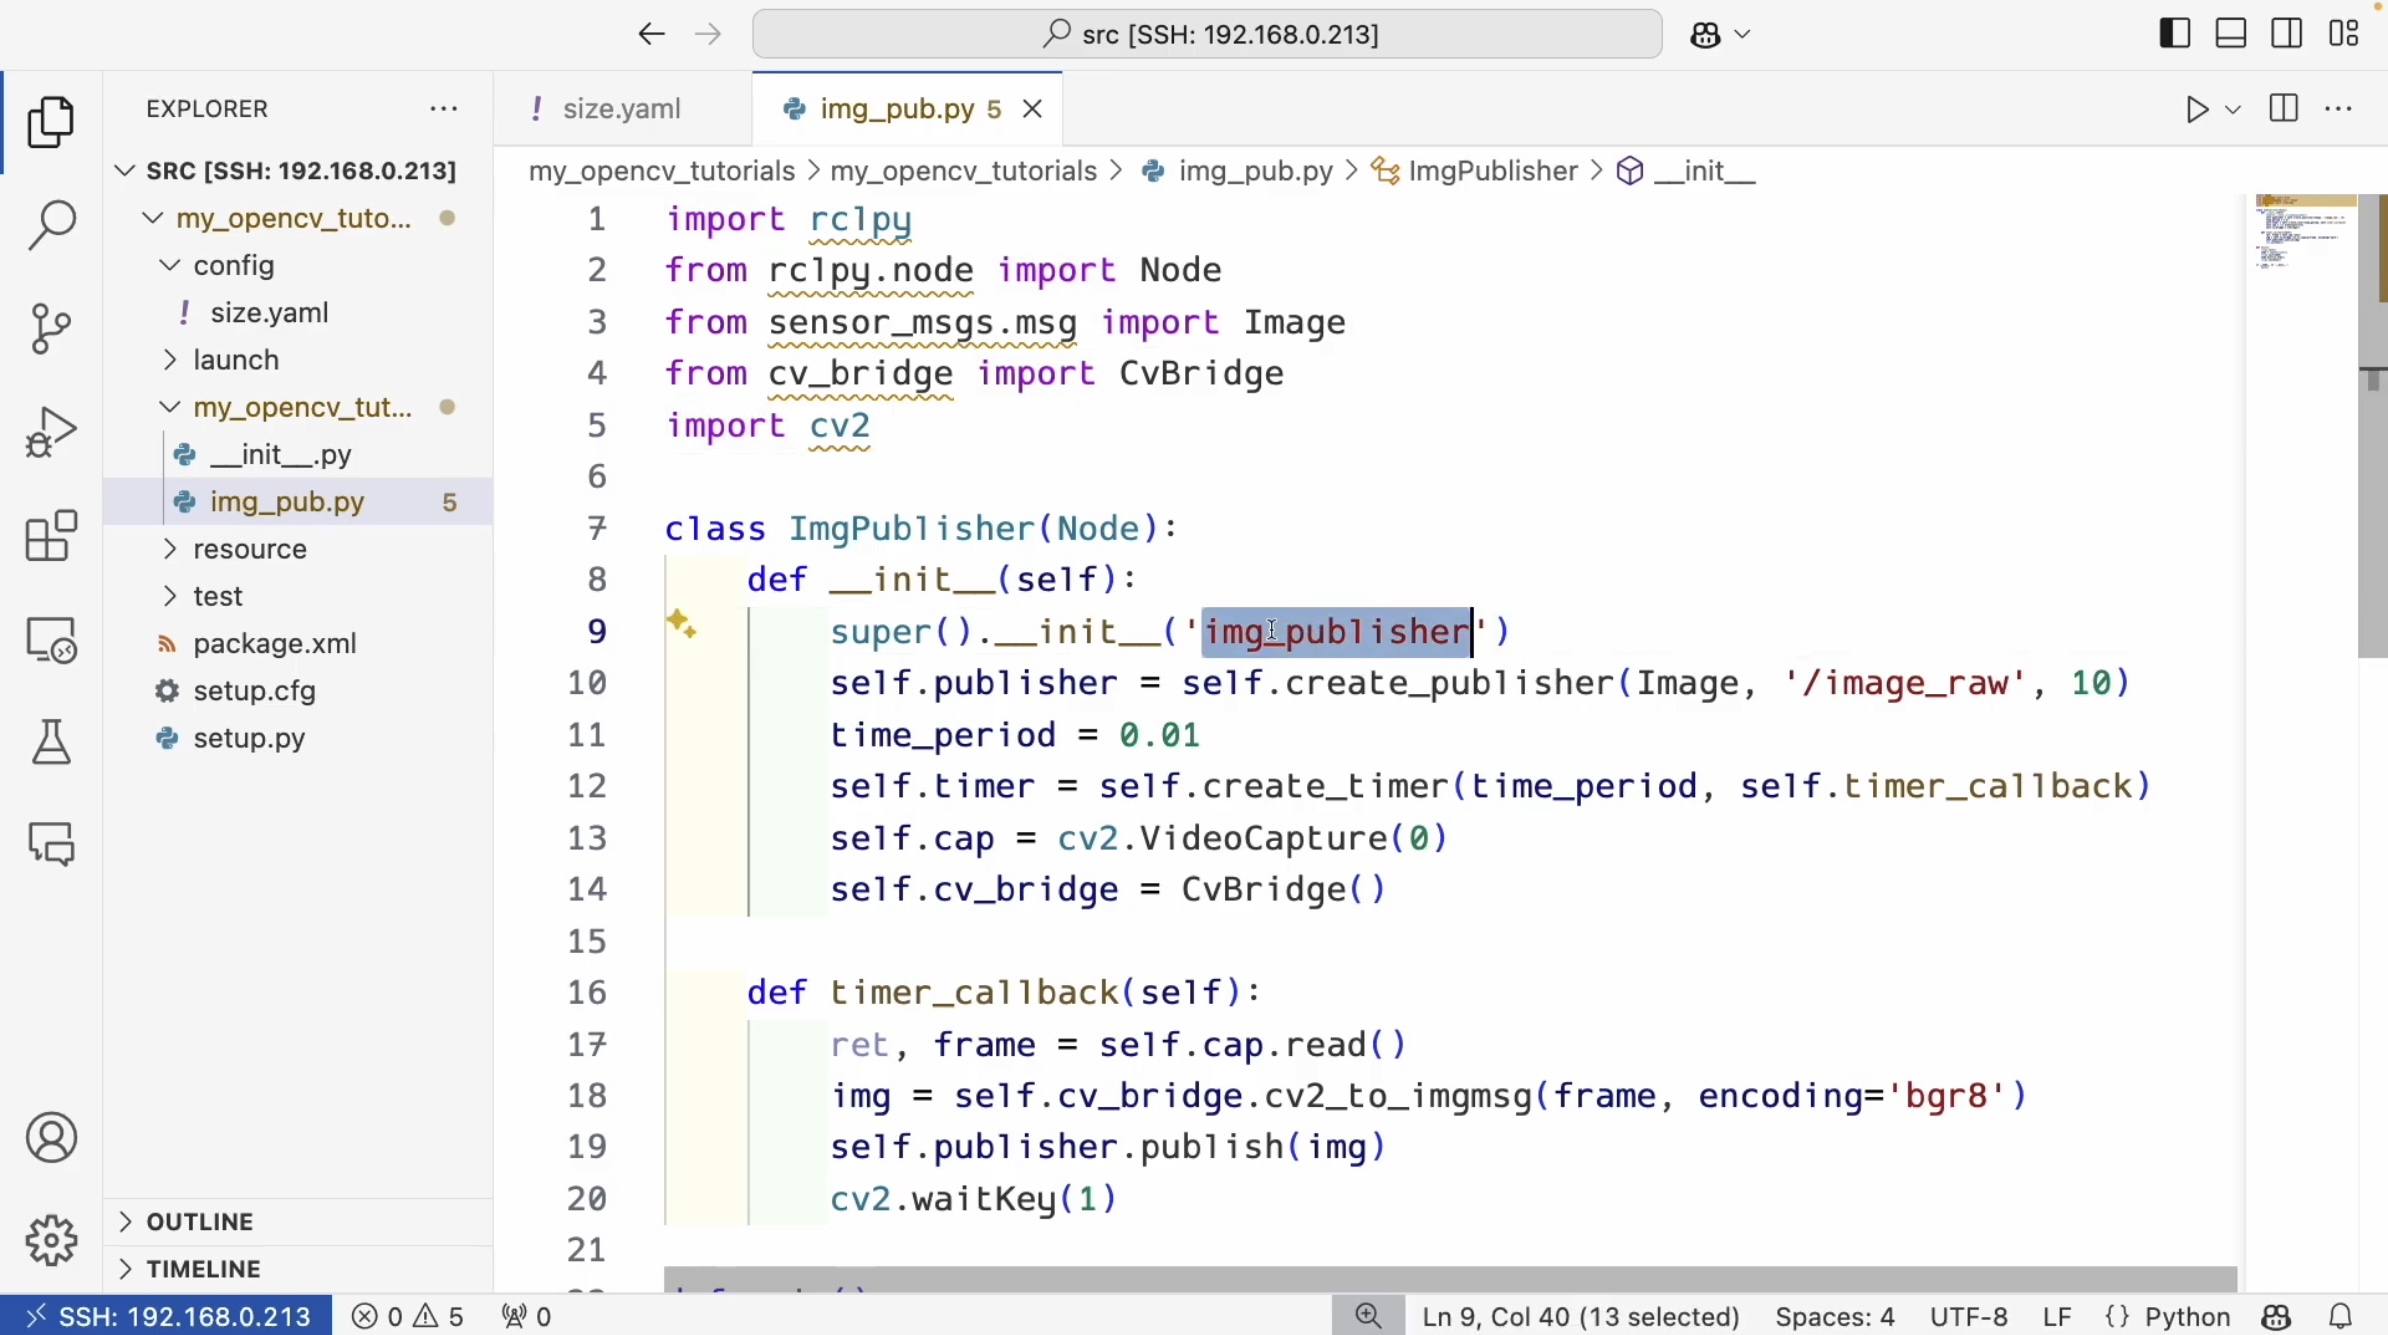Screen dimensions: 2388x1335
Task: Toggle the secondary side bar visibility
Action: [2287, 34]
